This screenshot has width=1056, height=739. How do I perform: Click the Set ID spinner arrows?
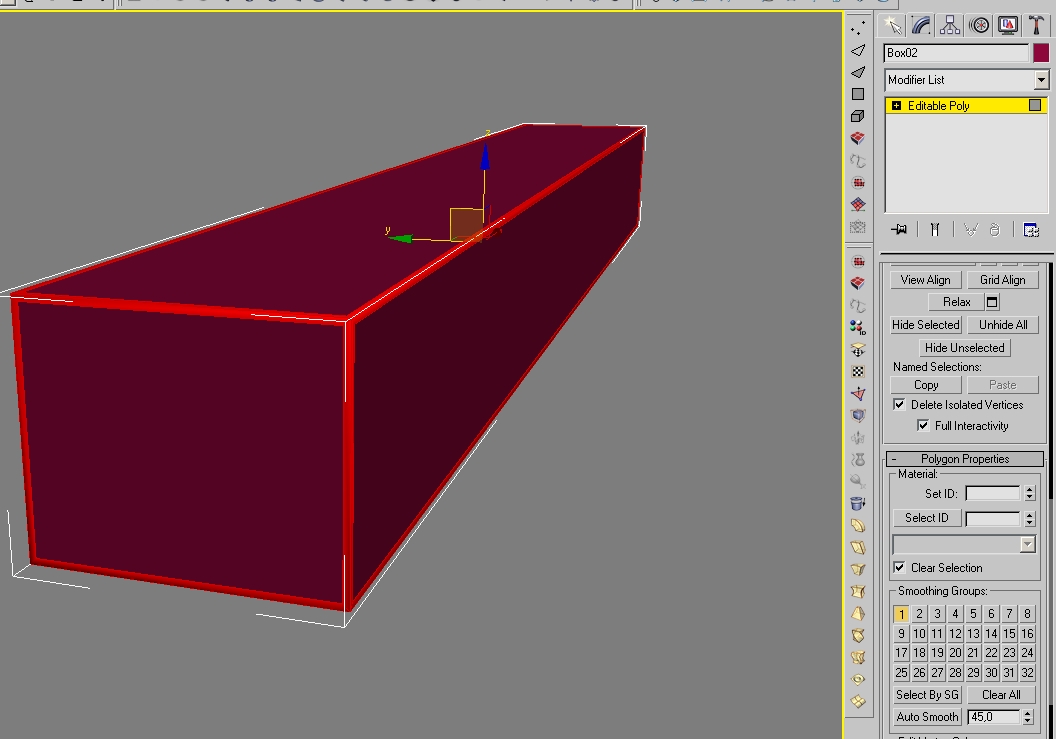click(1029, 493)
